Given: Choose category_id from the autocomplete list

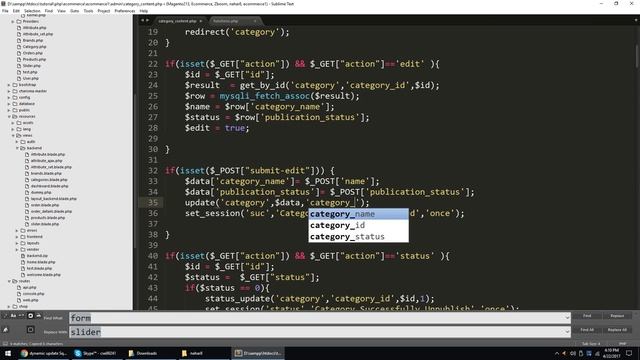Looking at the screenshot, I should click(358, 225).
